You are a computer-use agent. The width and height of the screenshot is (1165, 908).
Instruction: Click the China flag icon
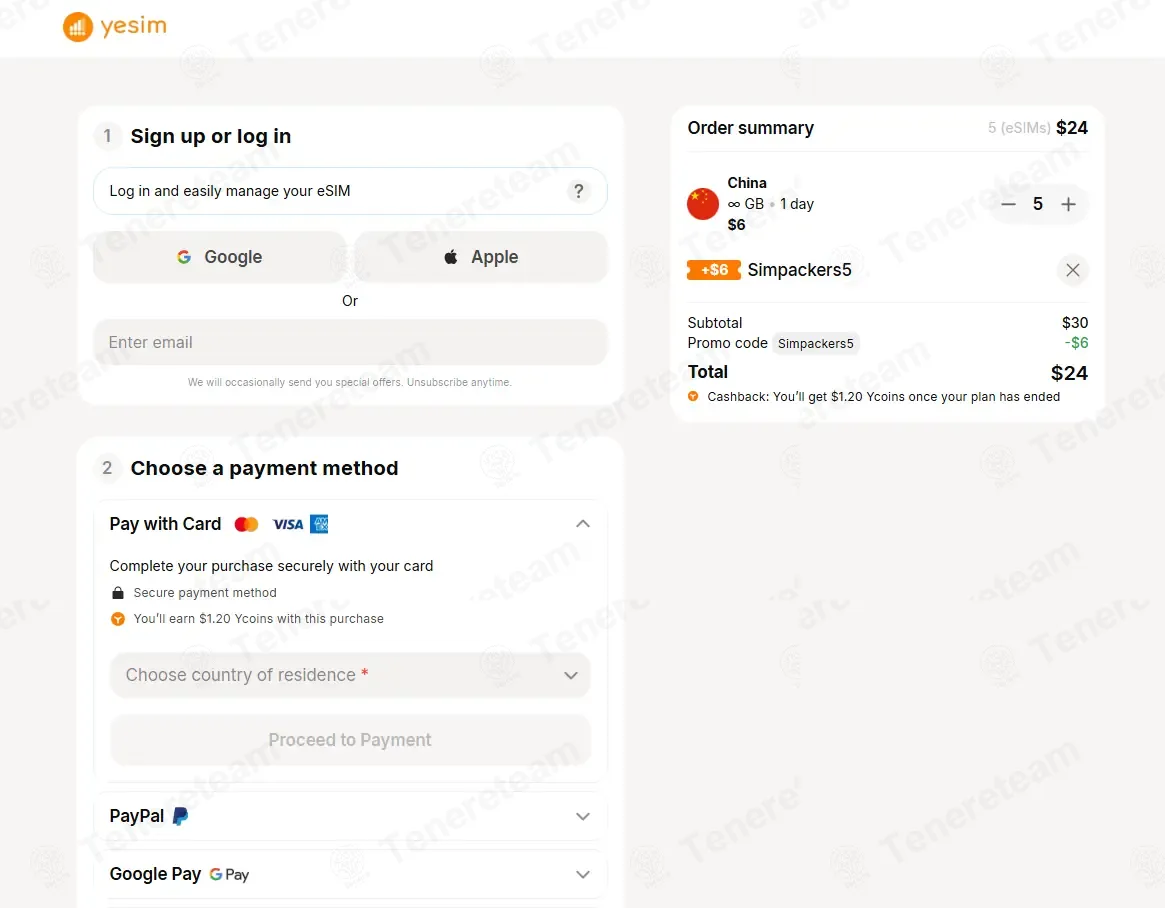pyautogui.click(x=702, y=204)
